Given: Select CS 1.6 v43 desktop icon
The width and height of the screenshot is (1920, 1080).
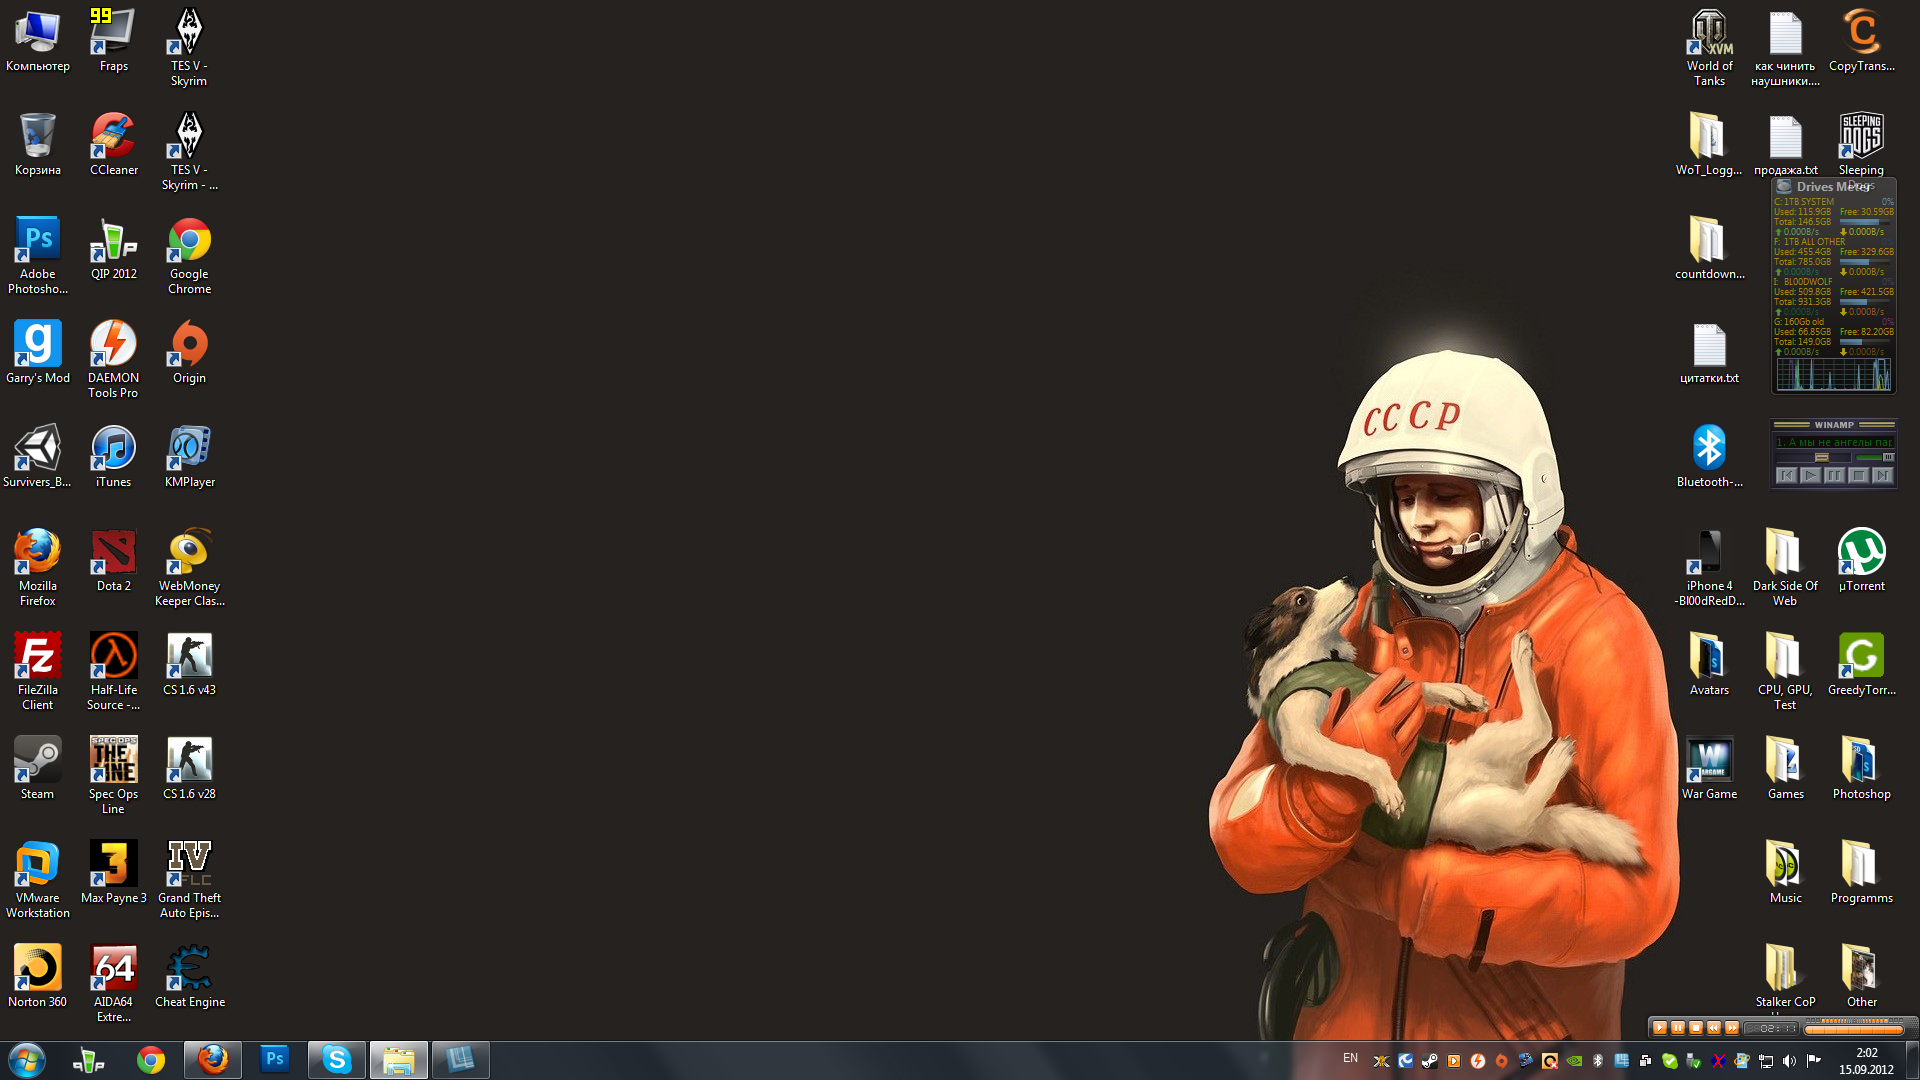Looking at the screenshot, I should click(189, 665).
